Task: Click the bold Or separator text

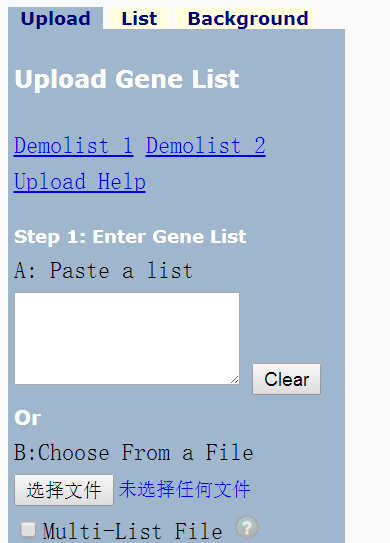Action: [28, 418]
